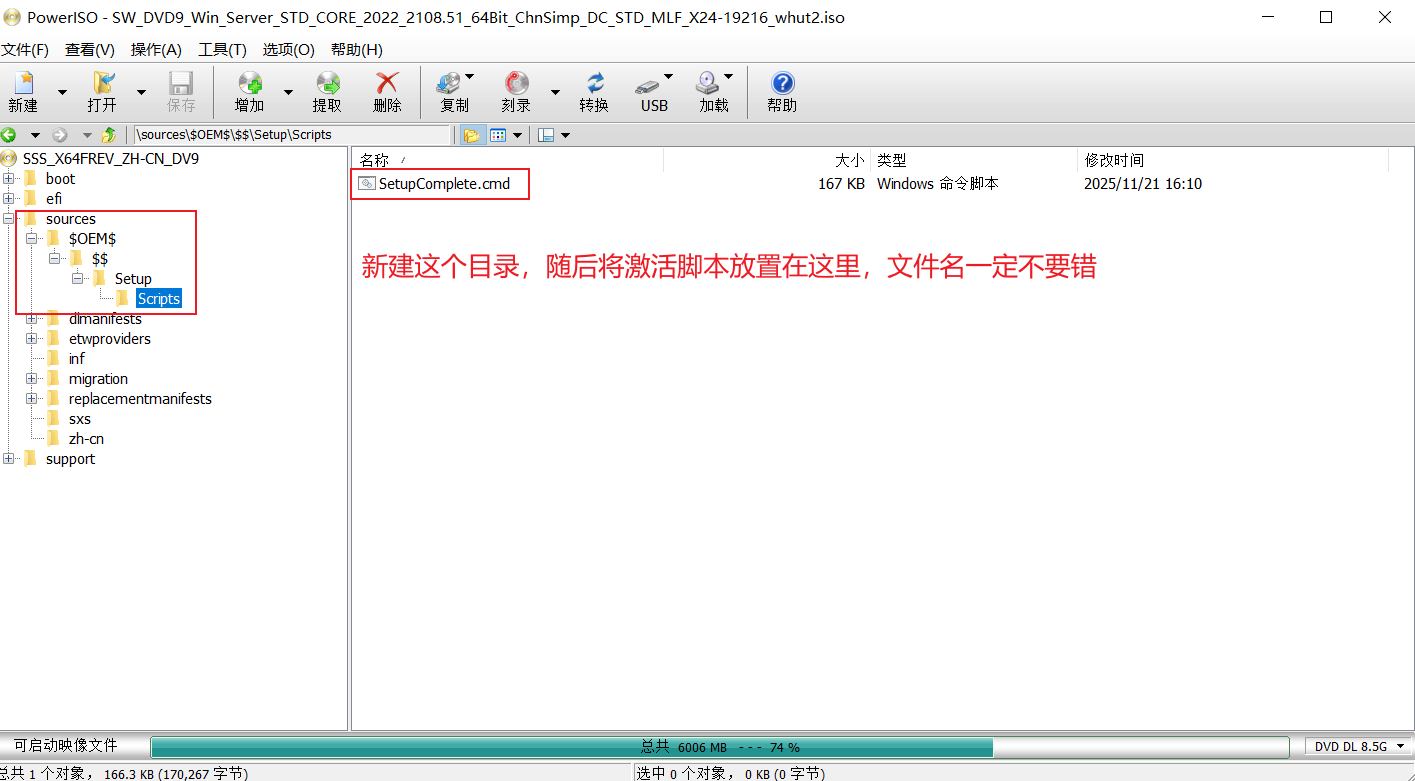Expand the migration folder node
The height and width of the screenshot is (781, 1415).
32,379
